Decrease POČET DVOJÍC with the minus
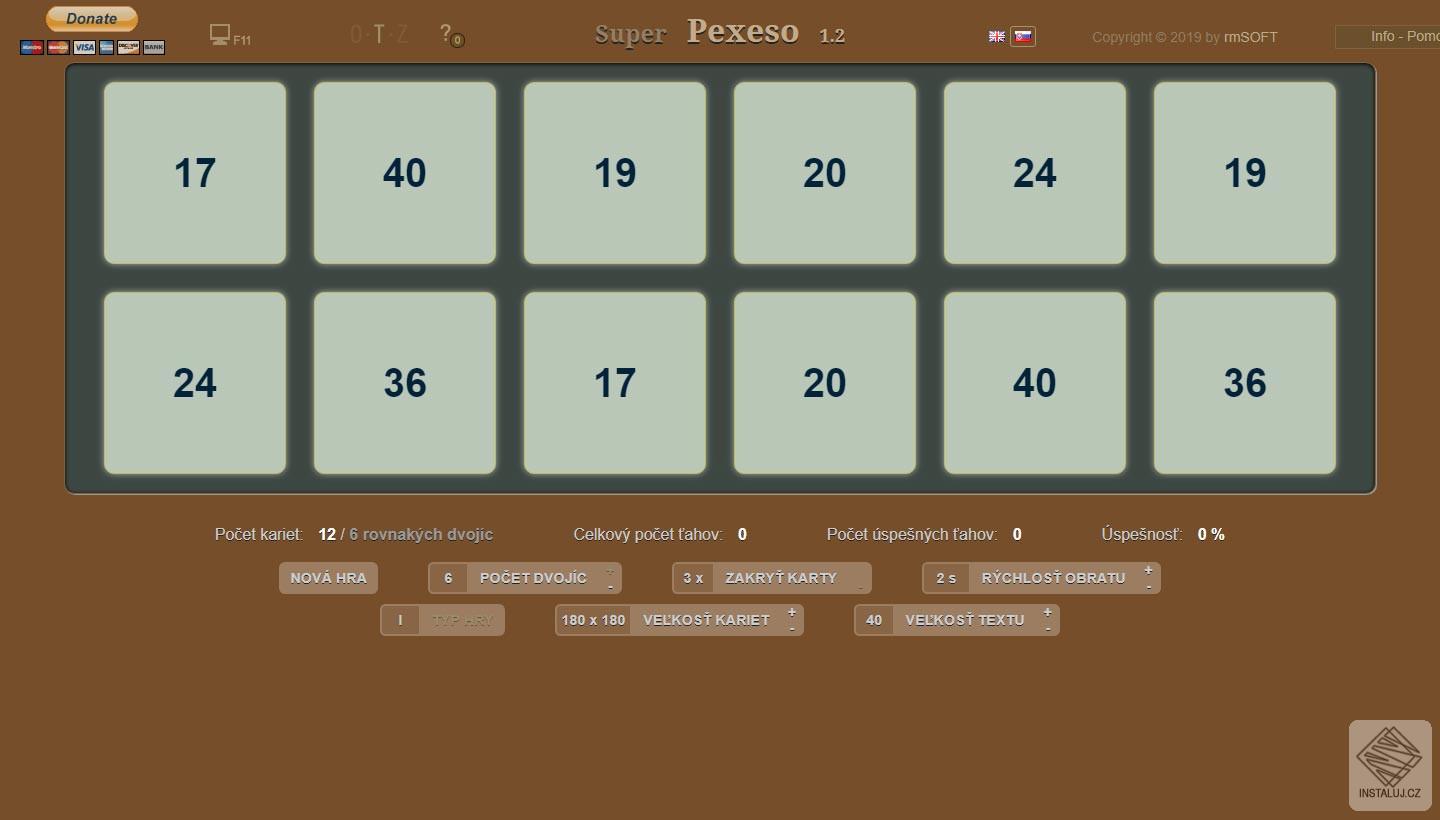 610,586
